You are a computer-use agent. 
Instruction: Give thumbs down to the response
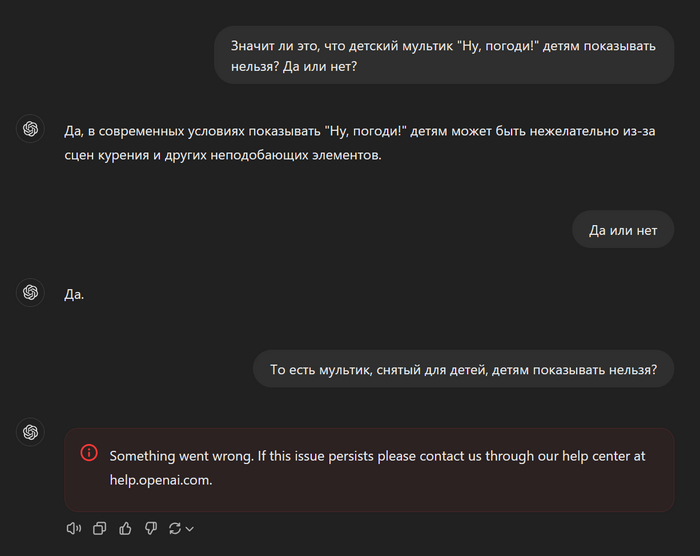coord(151,529)
